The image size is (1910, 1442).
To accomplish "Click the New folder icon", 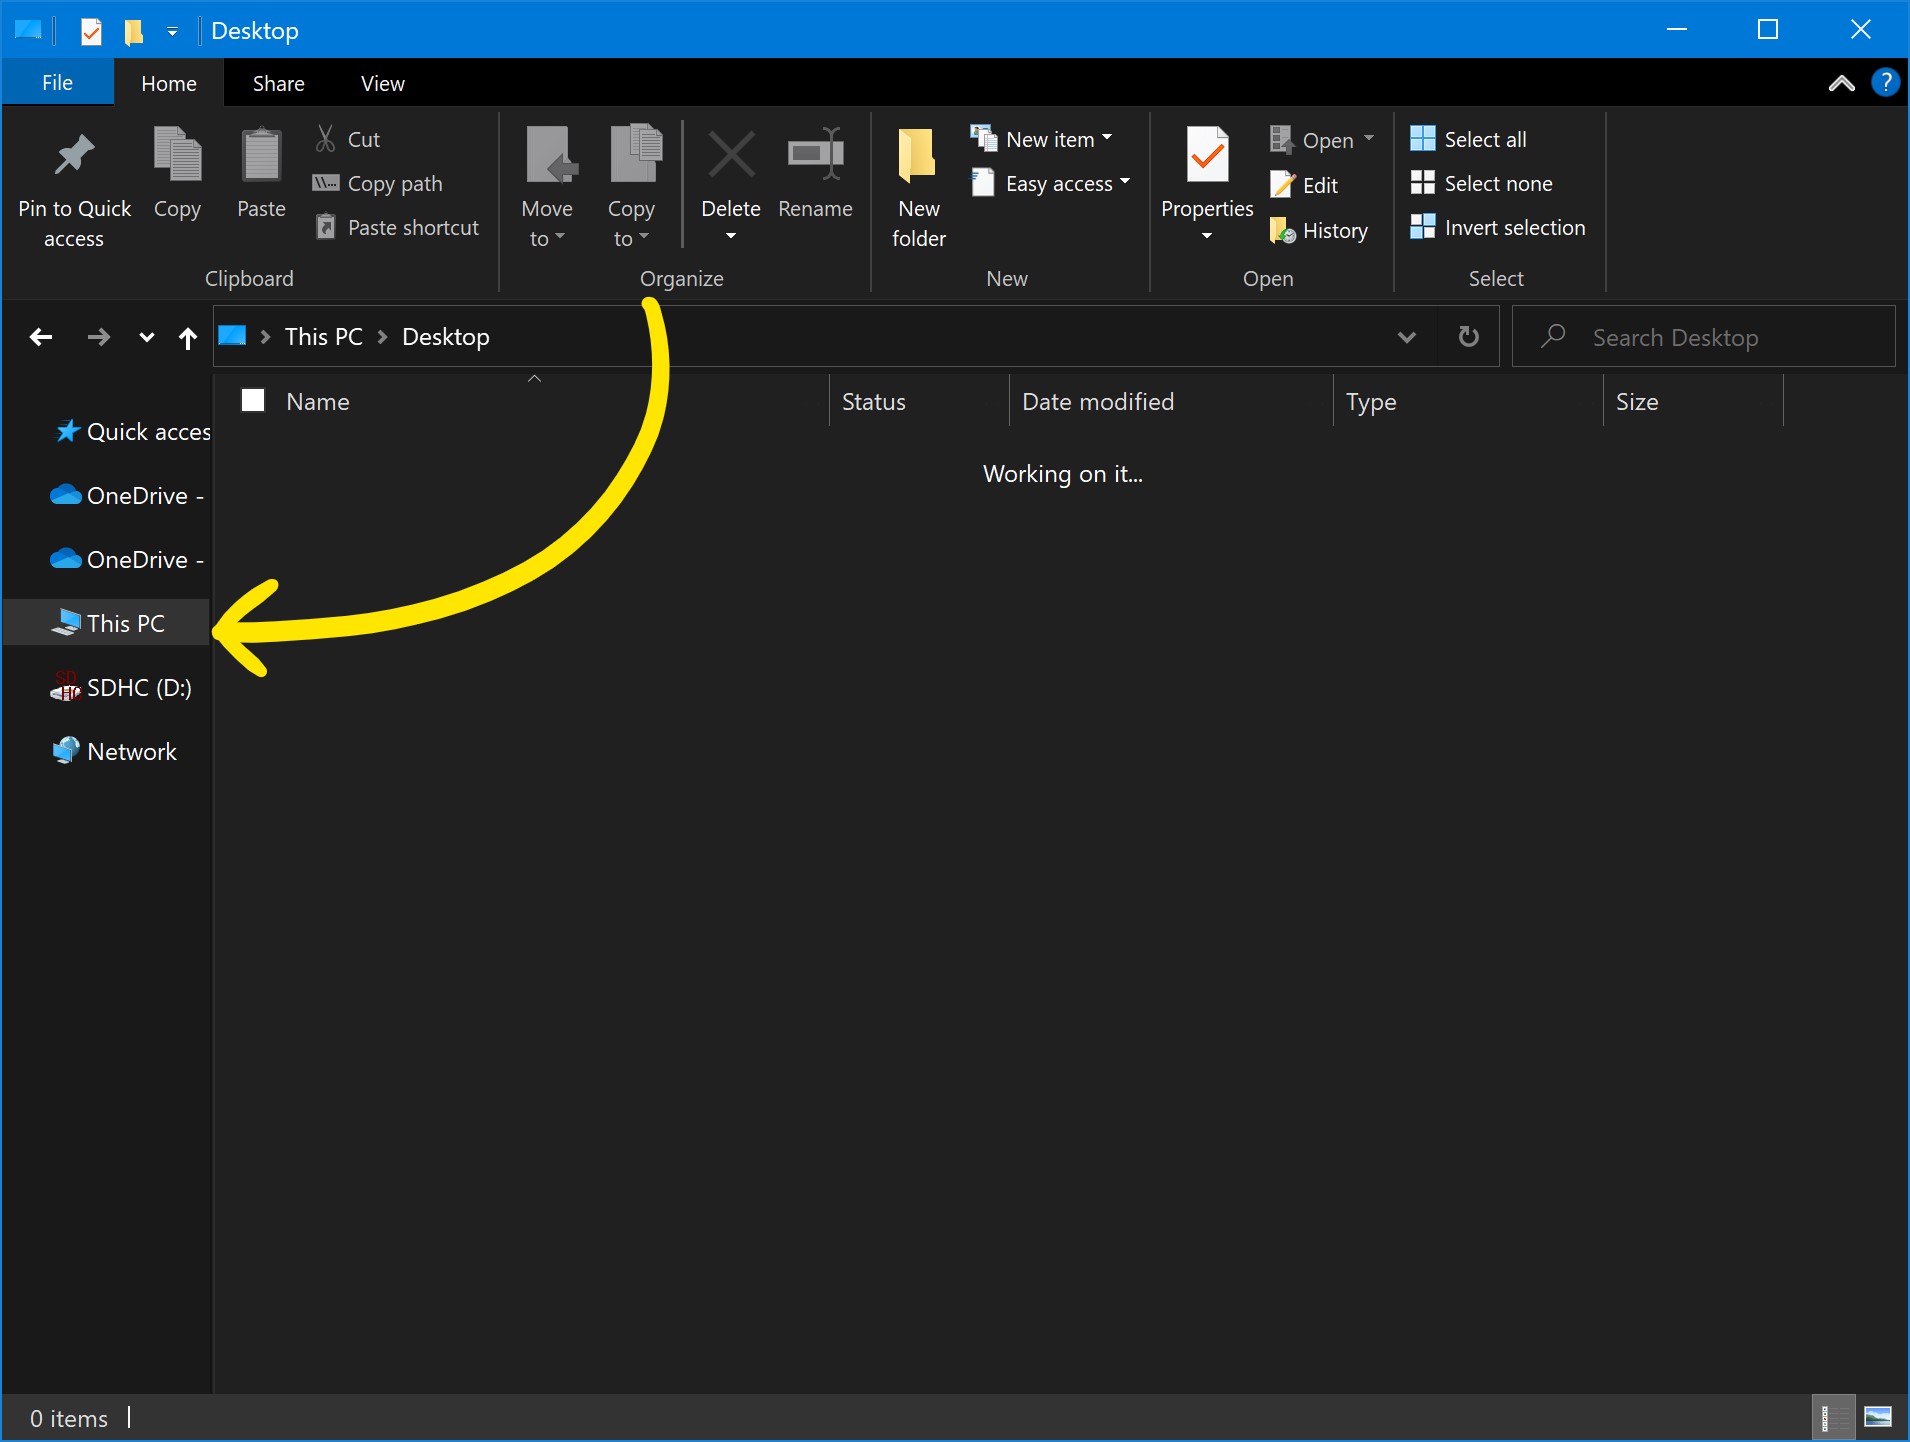I will [x=917, y=157].
